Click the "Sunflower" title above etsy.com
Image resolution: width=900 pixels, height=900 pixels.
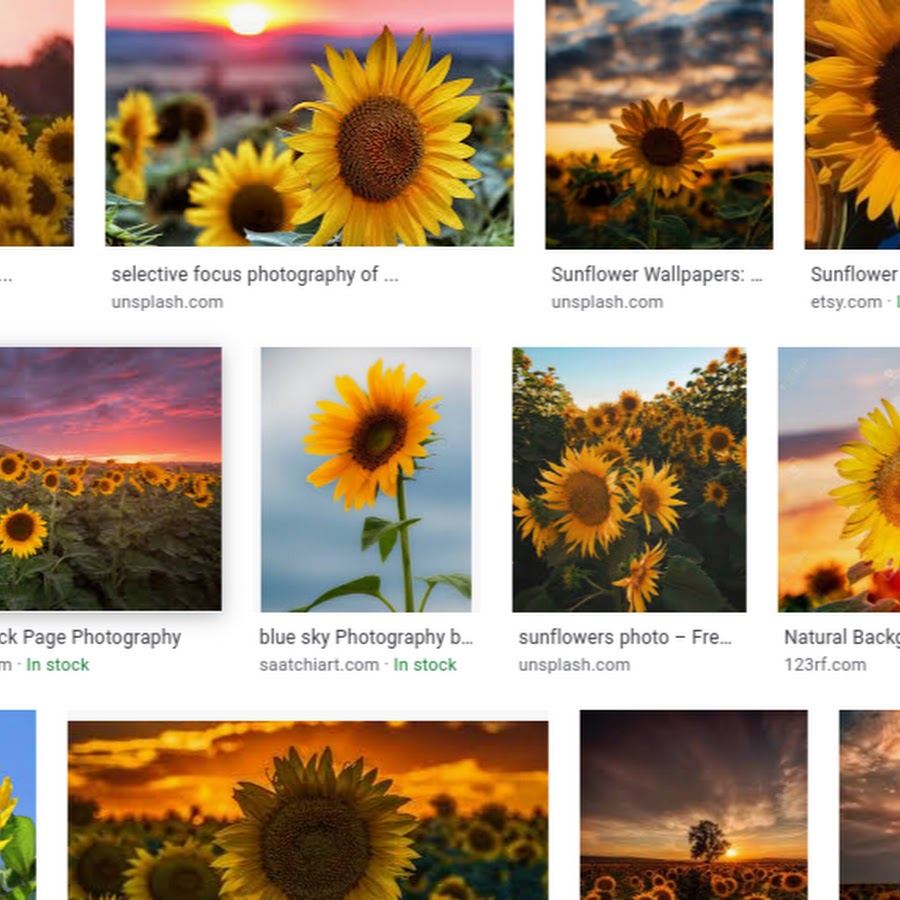pos(855,274)
